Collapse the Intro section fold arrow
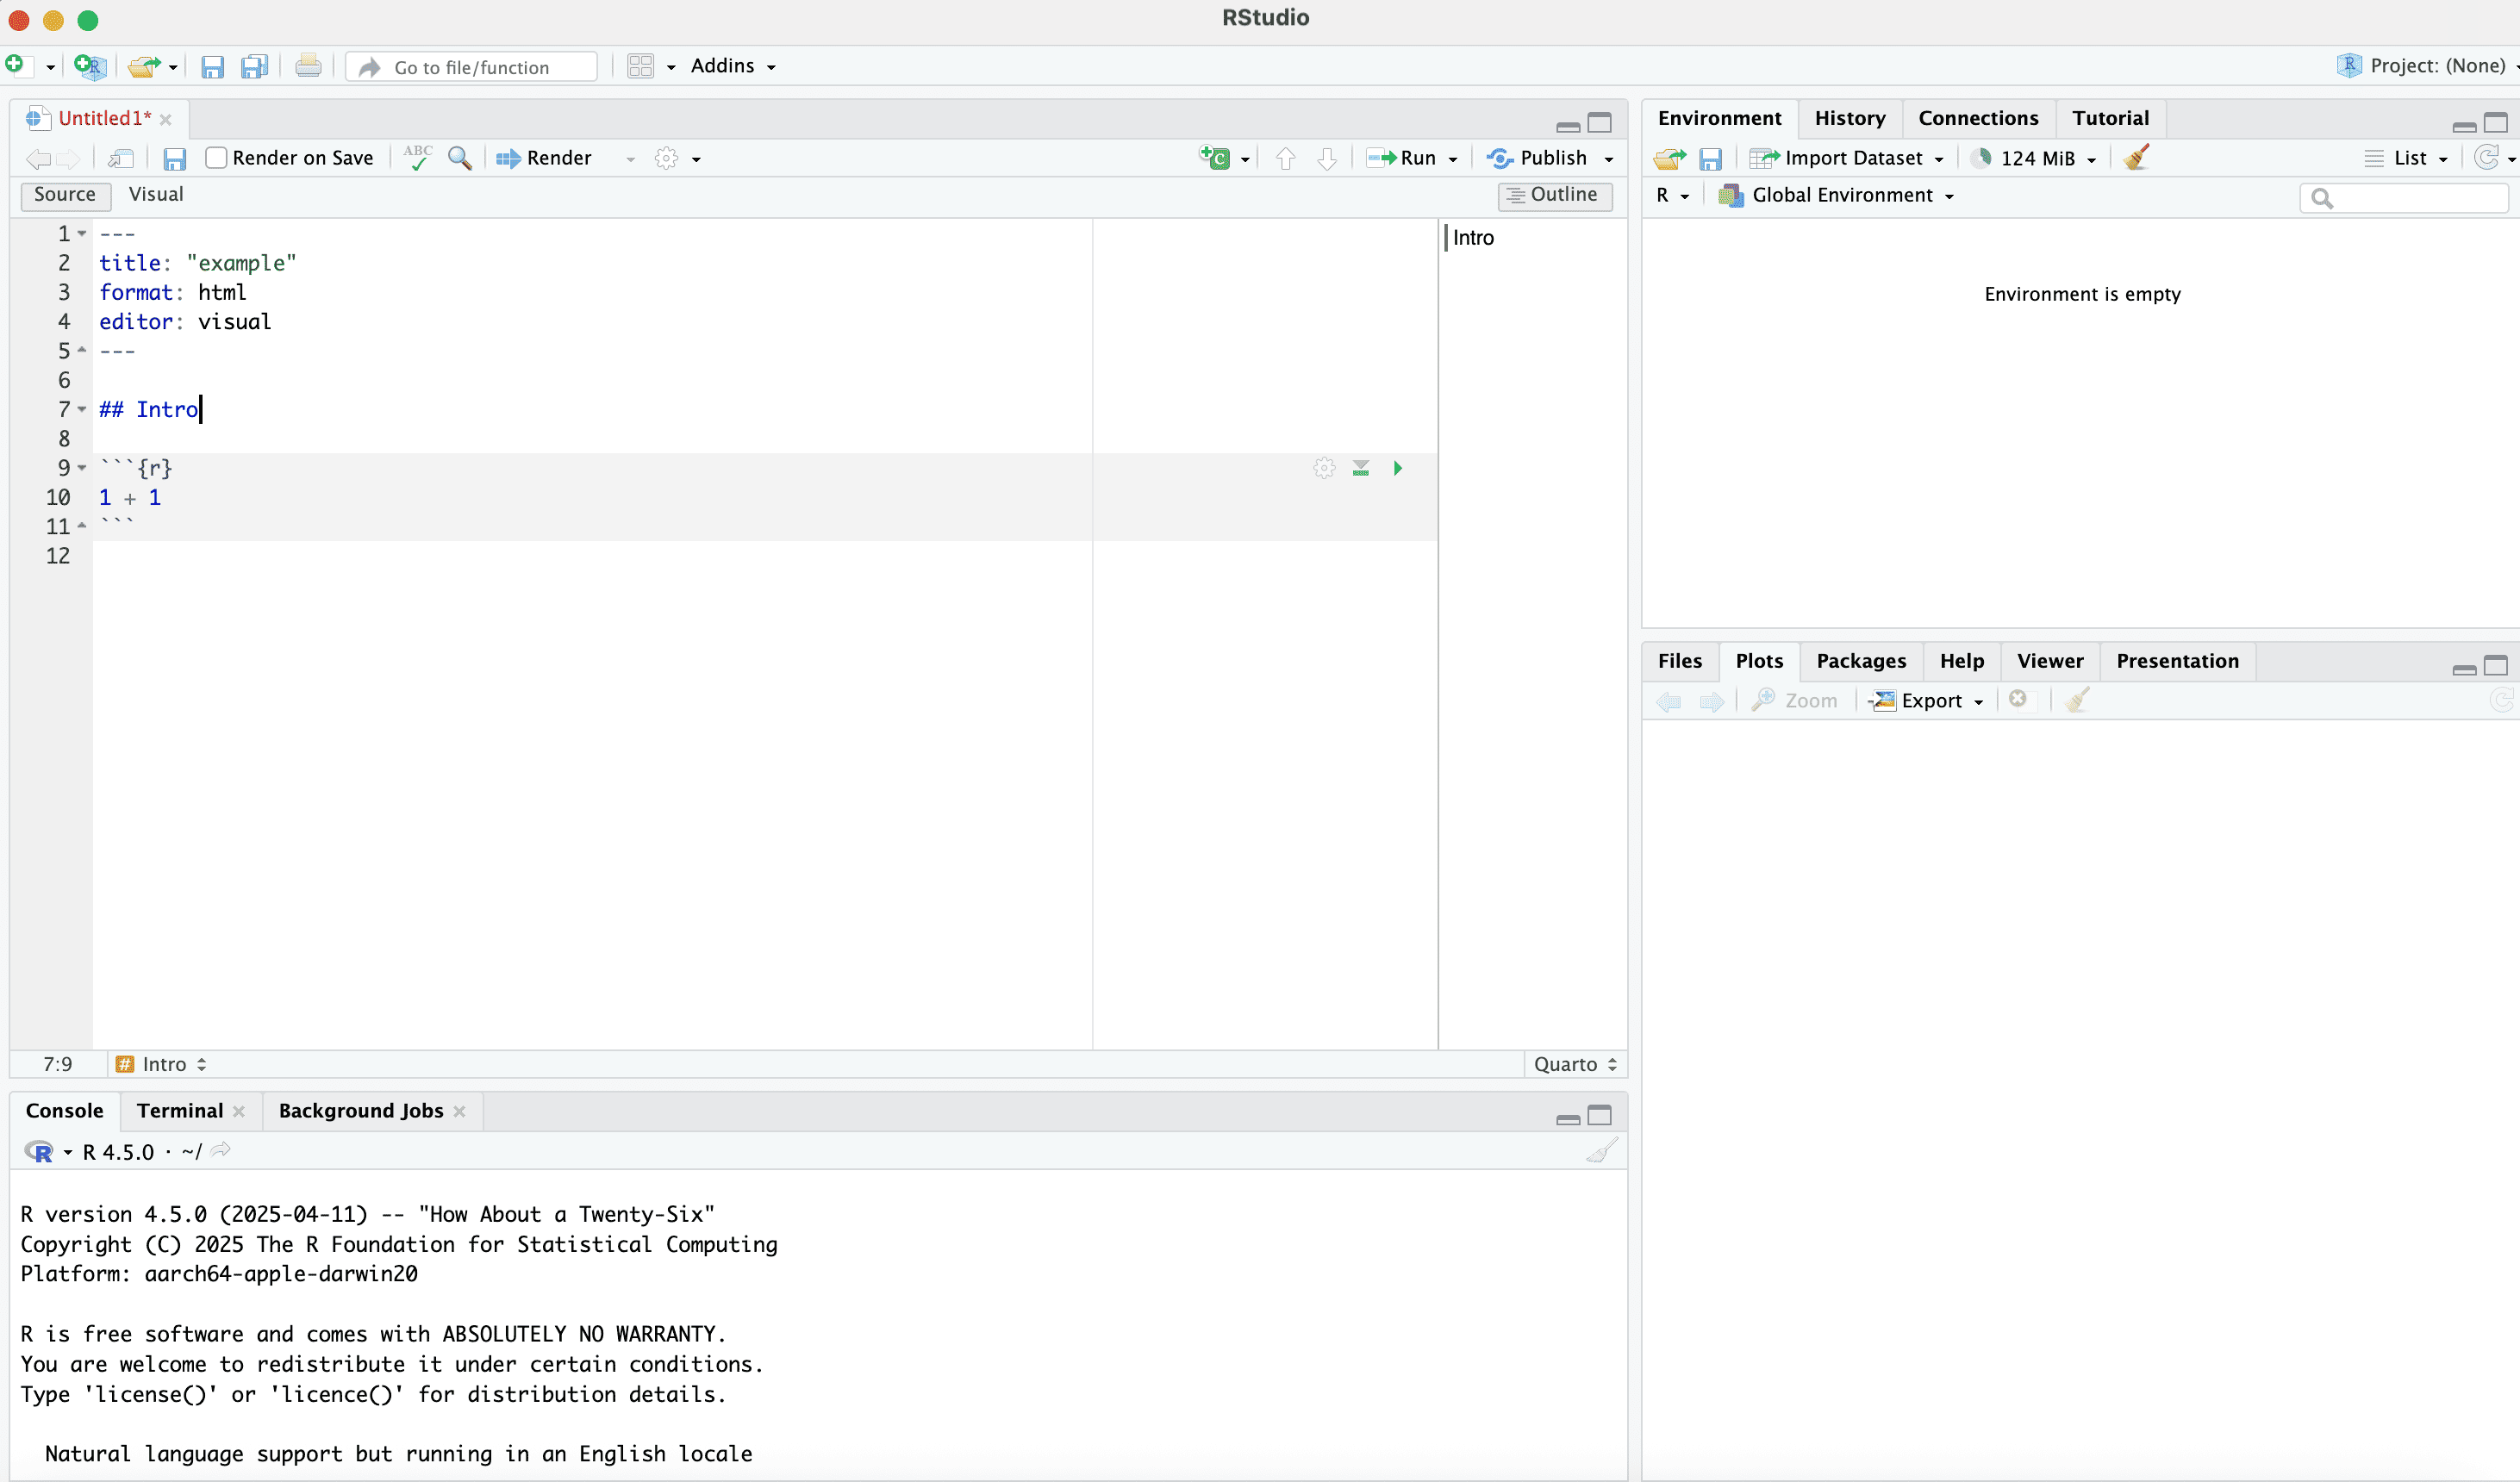This screenshot has width=2520, height=1482. coord(82,409)
